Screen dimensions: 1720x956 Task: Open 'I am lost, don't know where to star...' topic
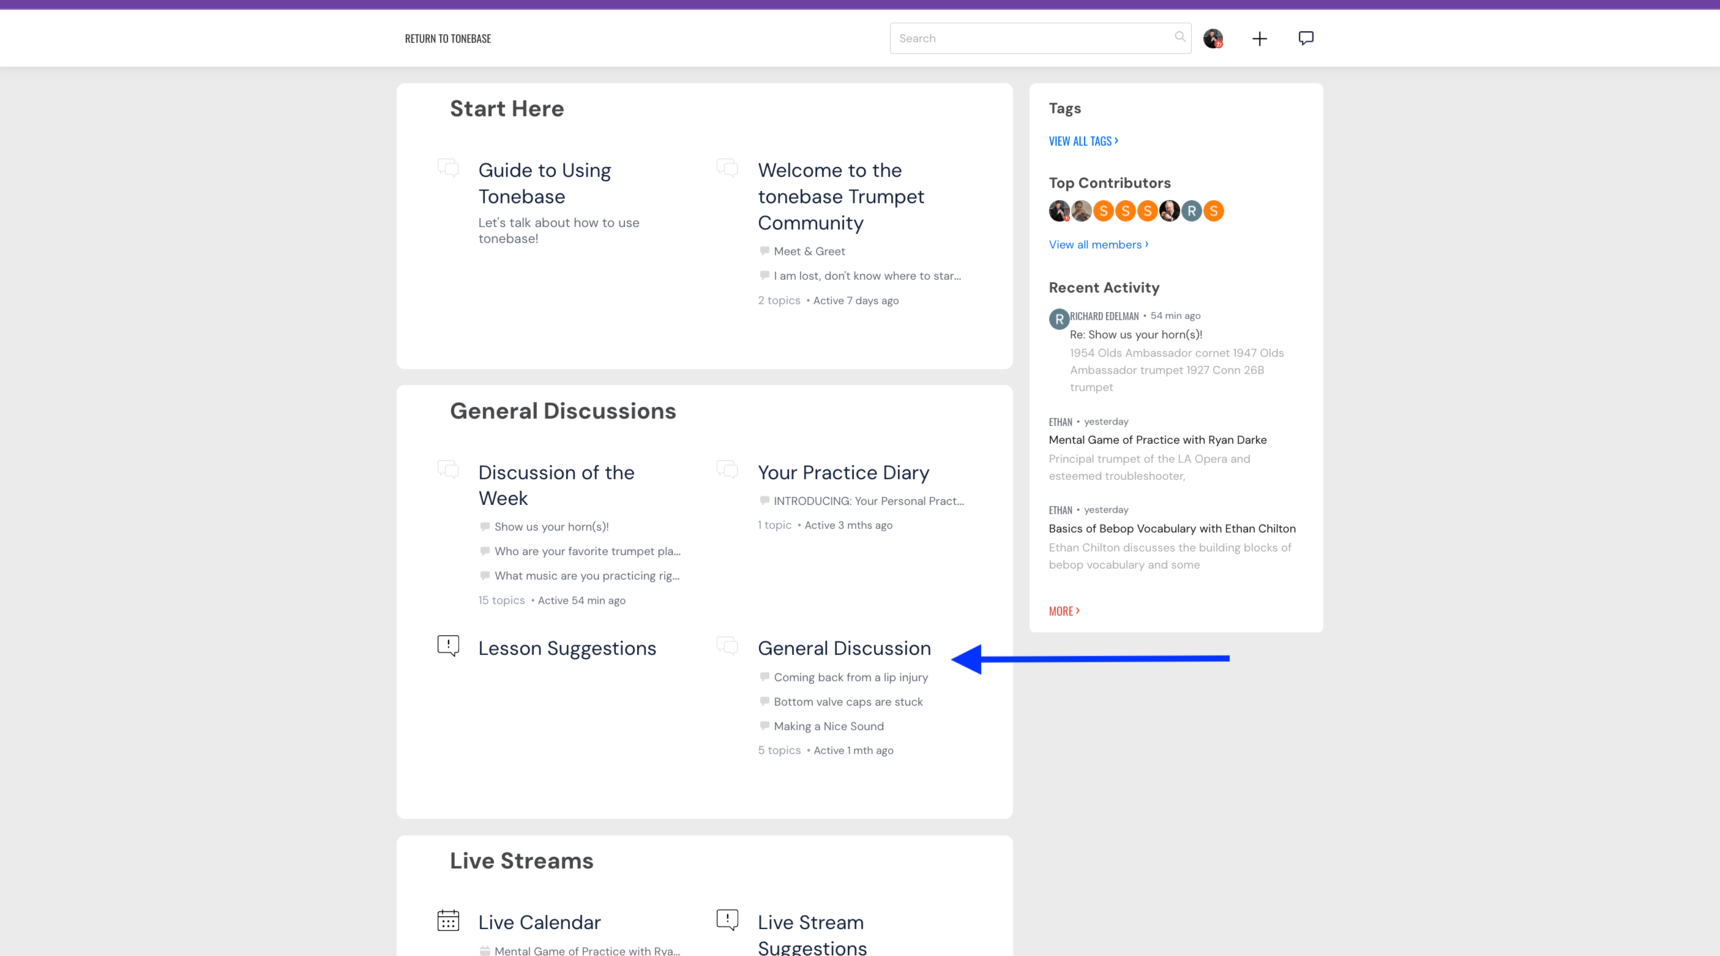867,276
